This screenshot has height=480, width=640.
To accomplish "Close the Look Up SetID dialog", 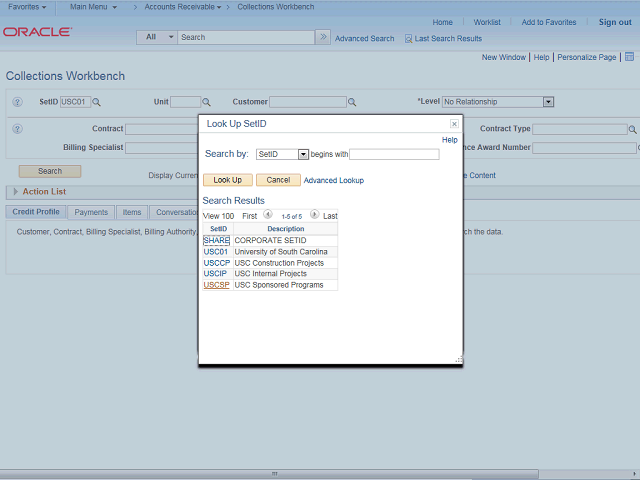I will 454,124.
